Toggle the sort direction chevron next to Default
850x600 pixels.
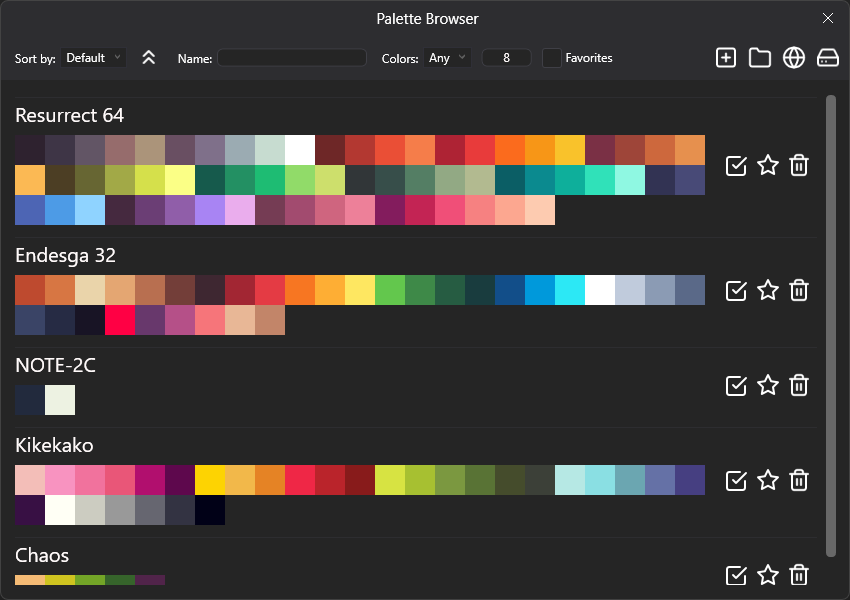pyautogui.click(x=148, y=57)
